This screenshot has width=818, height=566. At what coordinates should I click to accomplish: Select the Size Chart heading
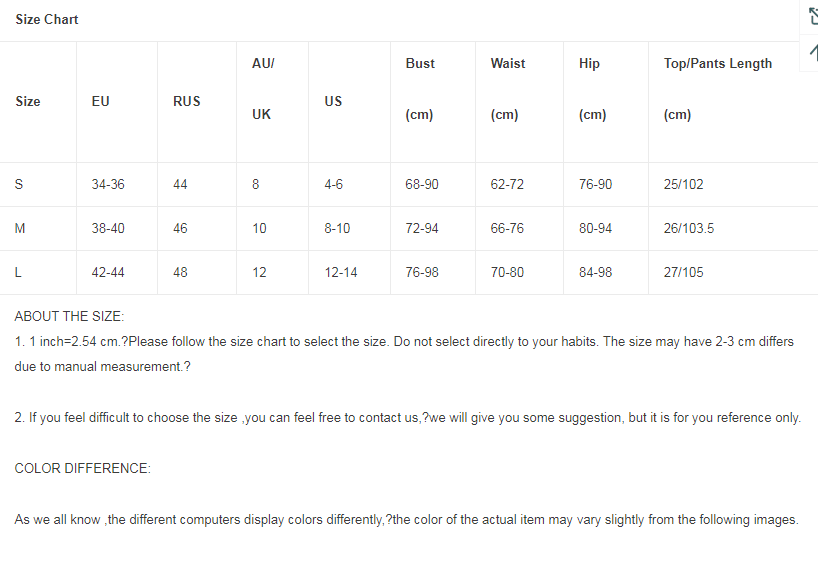47,19
